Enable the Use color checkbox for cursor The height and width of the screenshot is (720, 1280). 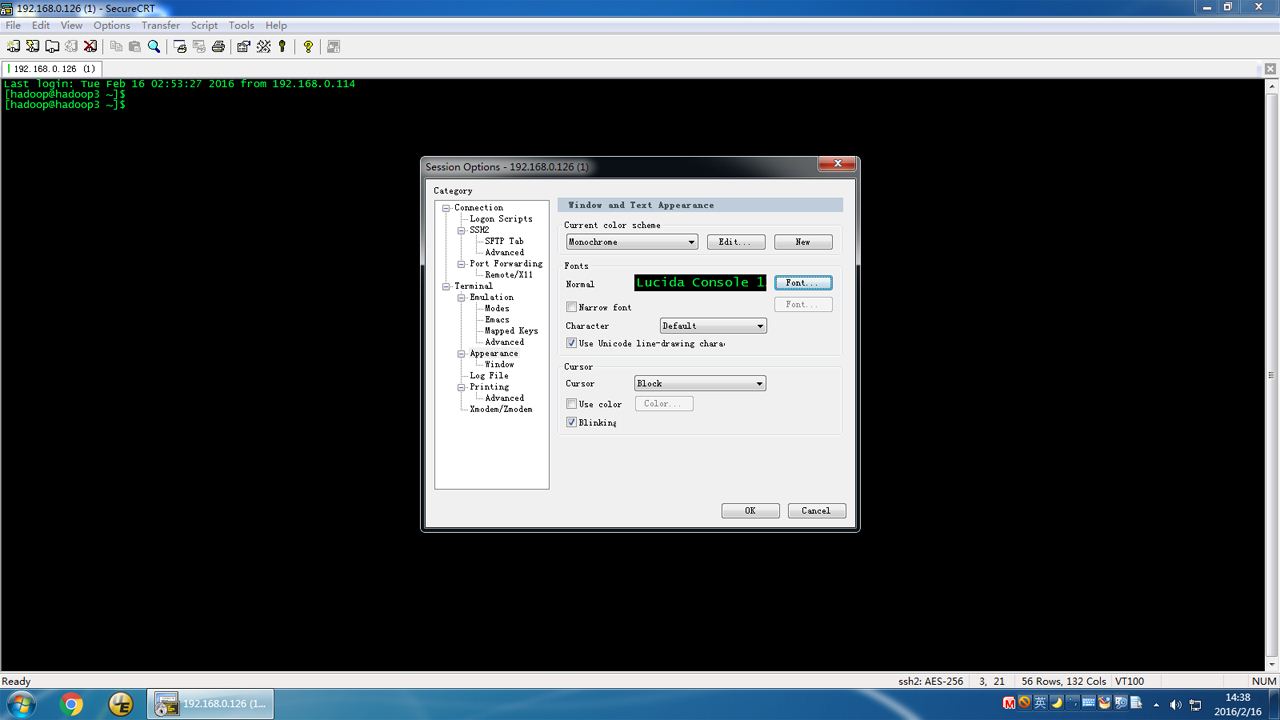pyautogui.click(x=572, y=404)
